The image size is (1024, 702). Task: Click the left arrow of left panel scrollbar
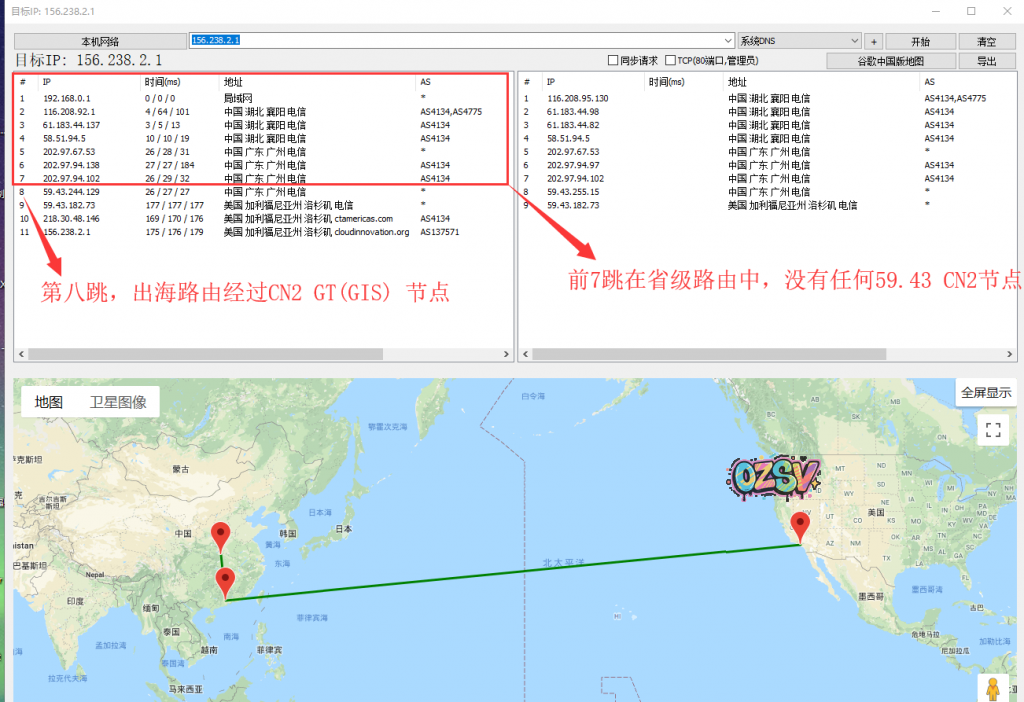[21, 354]
